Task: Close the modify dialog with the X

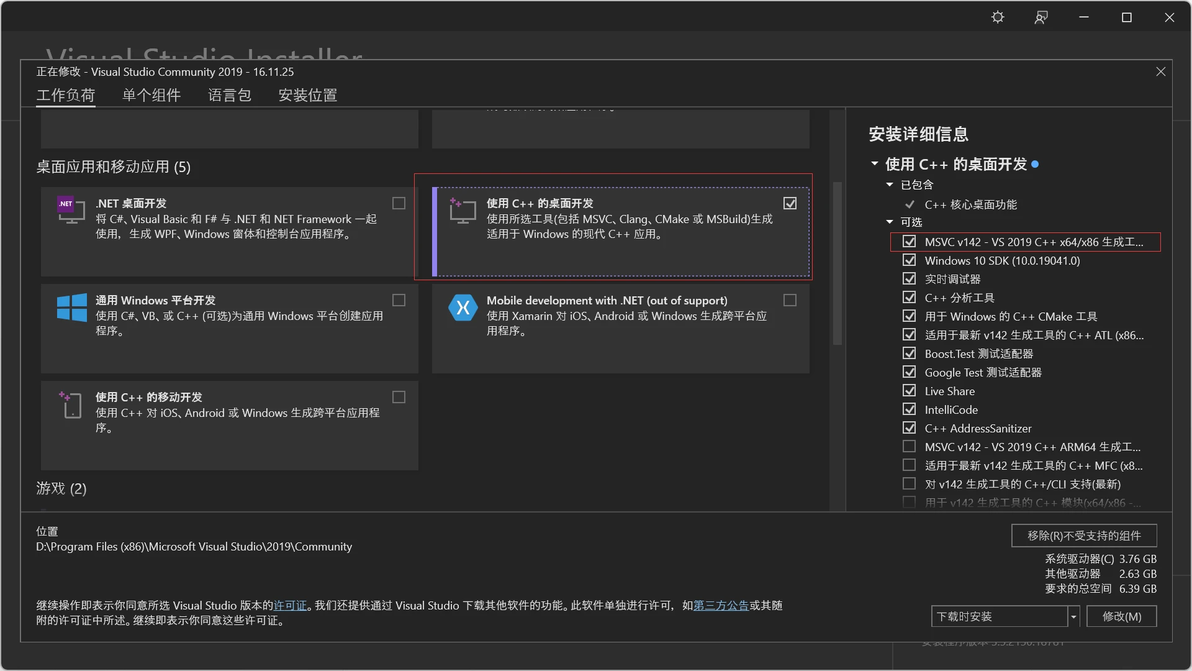Action: pyautogui.click(x=1160, y=71)
